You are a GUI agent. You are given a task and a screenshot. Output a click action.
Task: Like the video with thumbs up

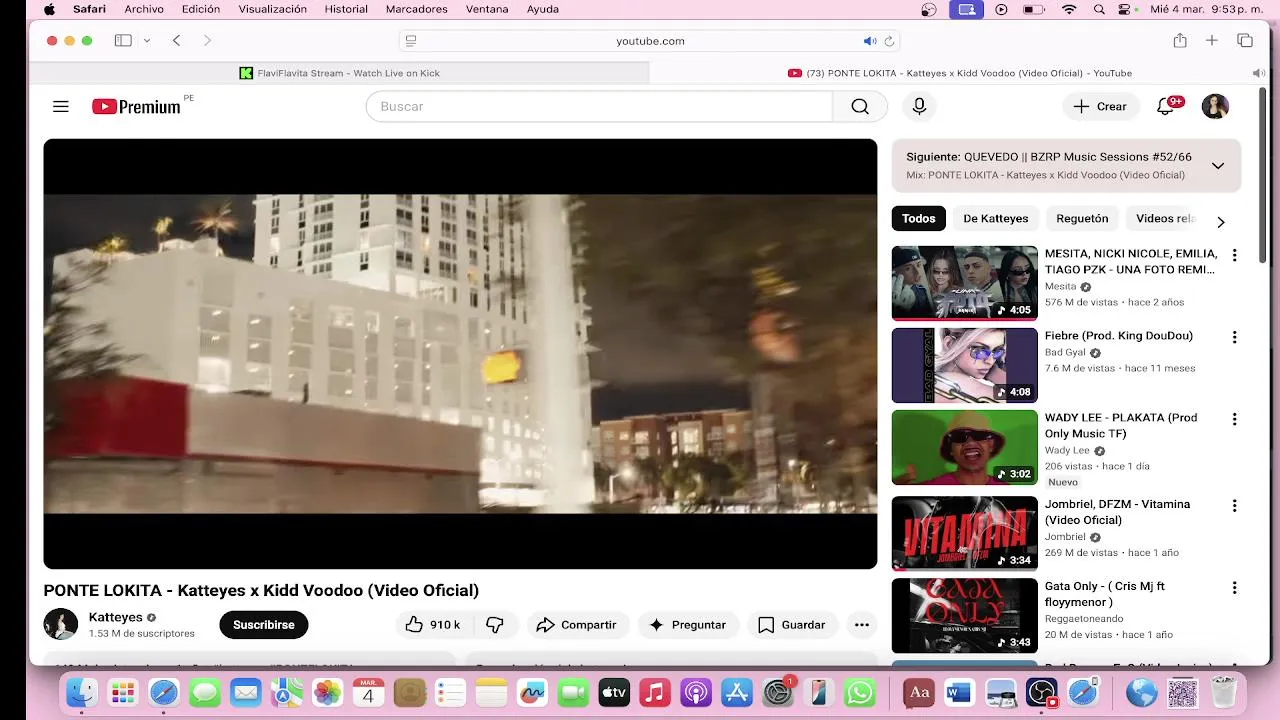click(x=432, y=625)
